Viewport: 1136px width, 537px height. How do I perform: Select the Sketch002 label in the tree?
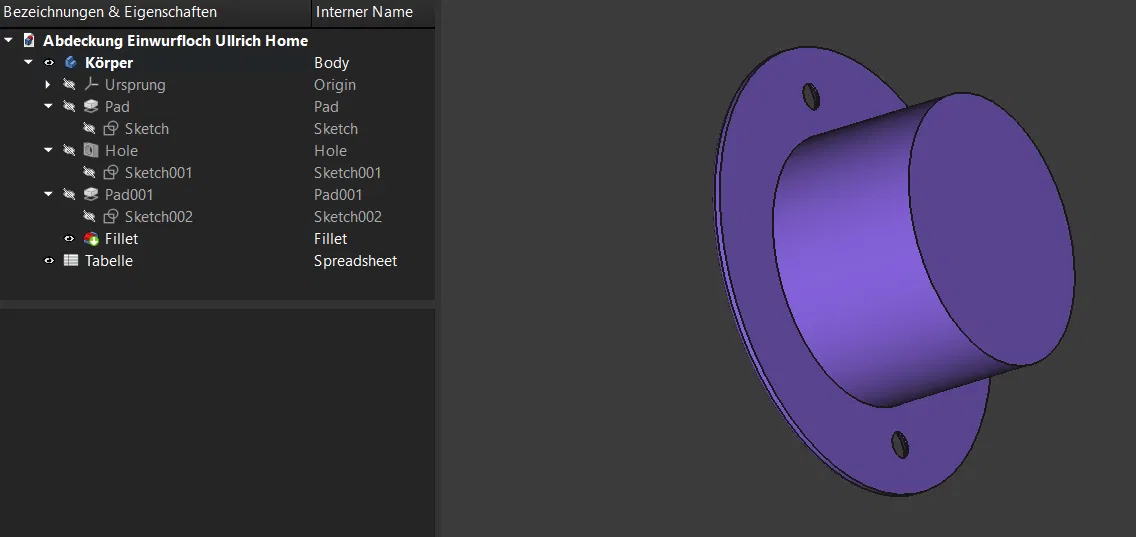point(159,217)
